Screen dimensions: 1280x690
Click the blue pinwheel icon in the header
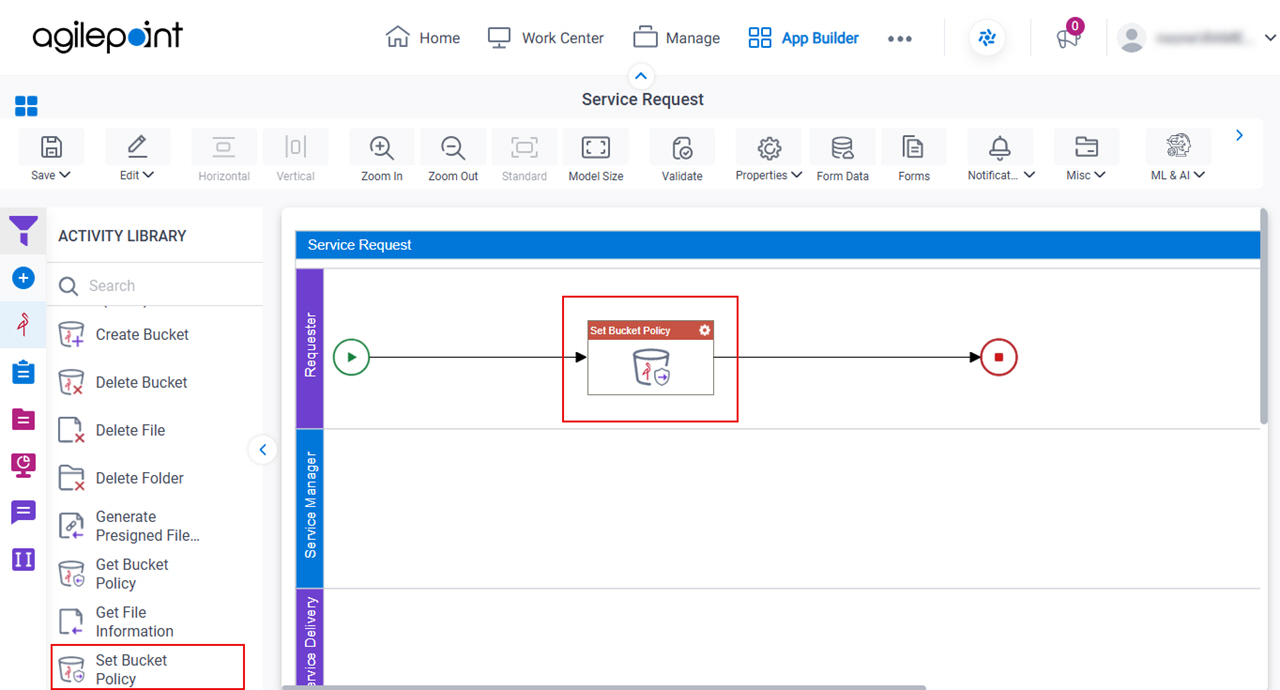pyautogui.click(x=987, y=38)
